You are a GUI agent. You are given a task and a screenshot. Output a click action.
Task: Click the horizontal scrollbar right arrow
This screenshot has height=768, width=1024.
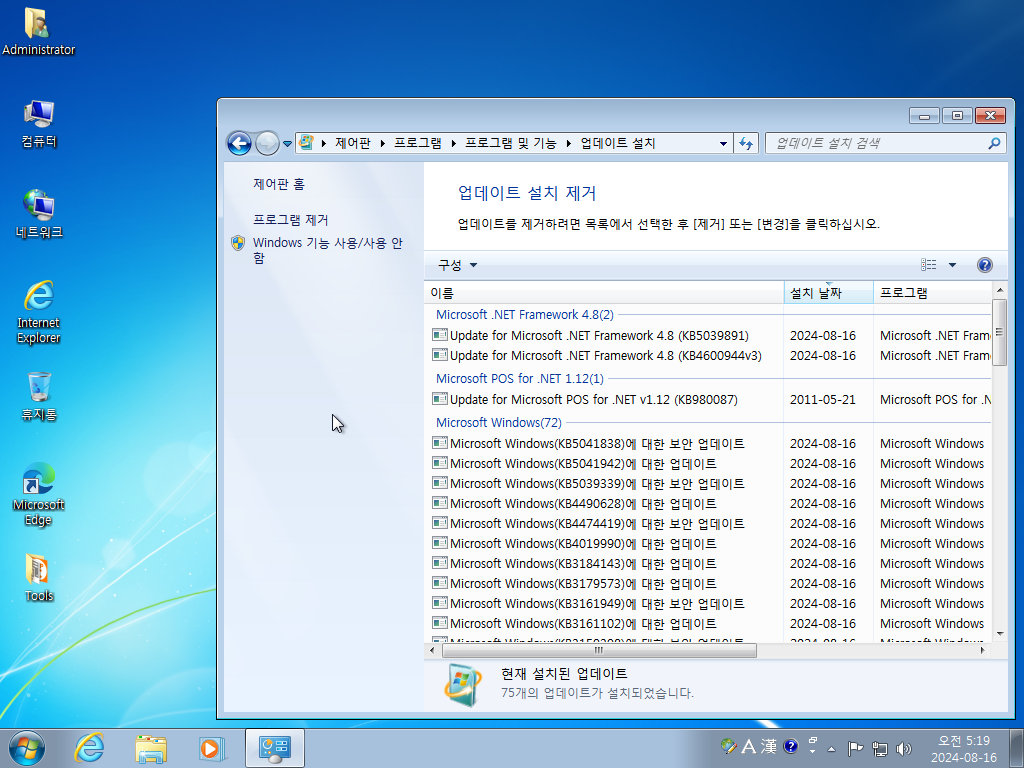click(x=982, y=650)
